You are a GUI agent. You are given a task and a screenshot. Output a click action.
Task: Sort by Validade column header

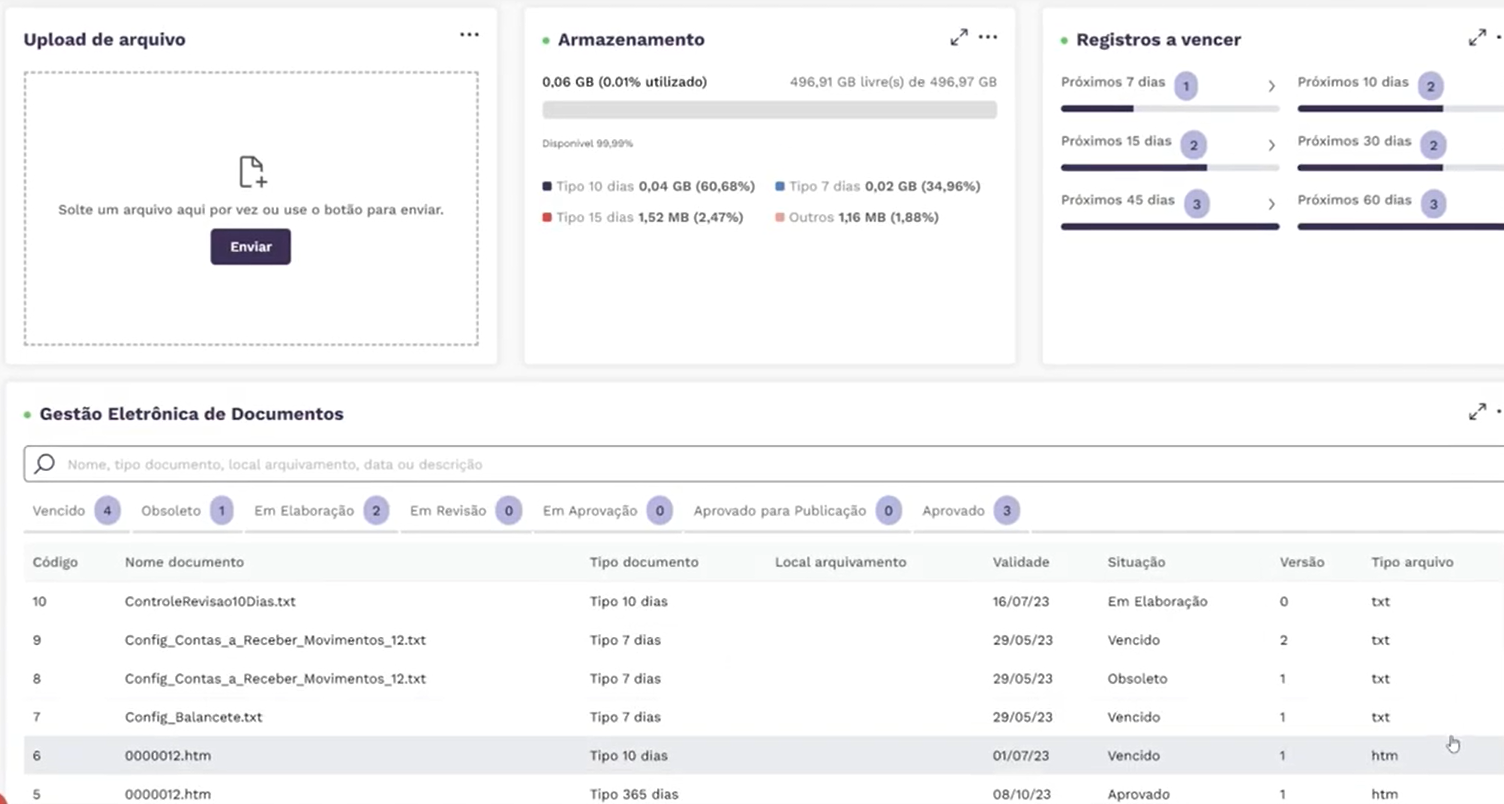click(1020, 562)
